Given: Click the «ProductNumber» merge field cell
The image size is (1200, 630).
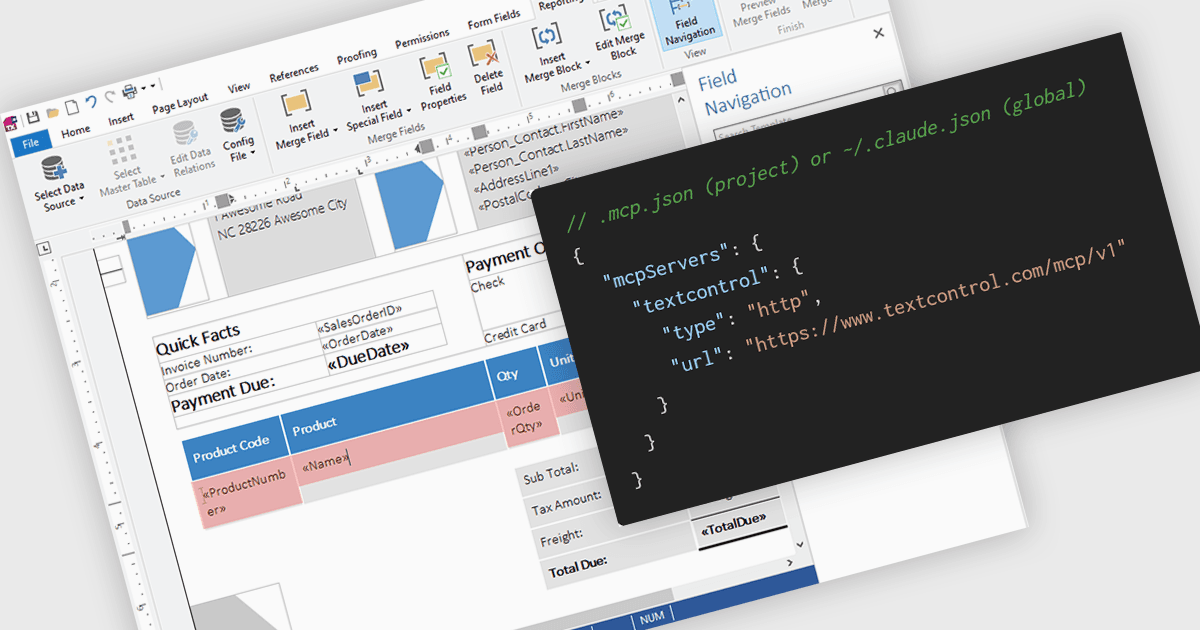Looking at the screenshot, I should pos(247,492).
